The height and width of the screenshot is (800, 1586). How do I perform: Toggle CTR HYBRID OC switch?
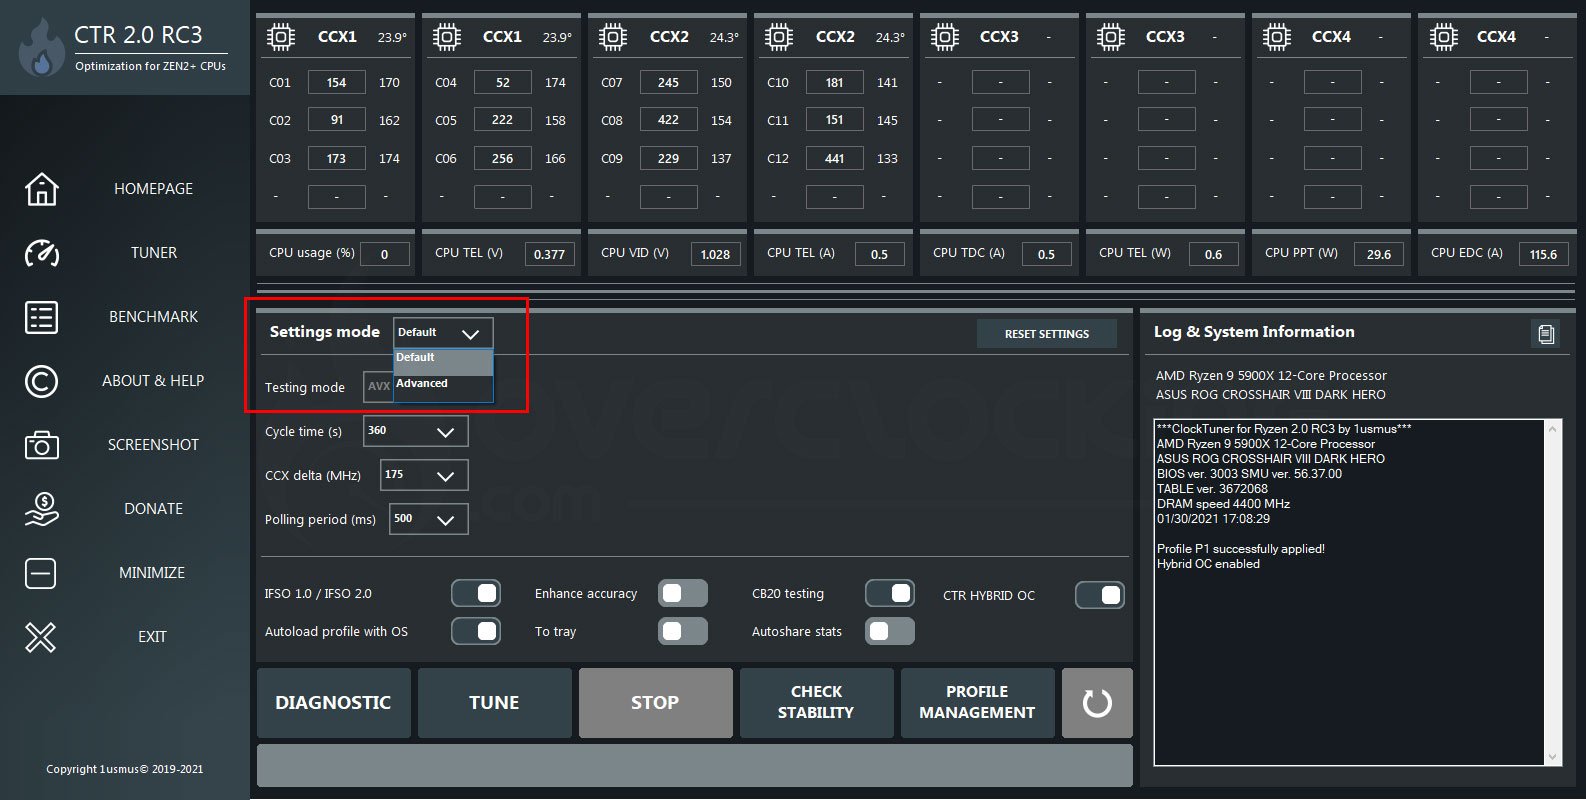click(x=1100, y=595)
